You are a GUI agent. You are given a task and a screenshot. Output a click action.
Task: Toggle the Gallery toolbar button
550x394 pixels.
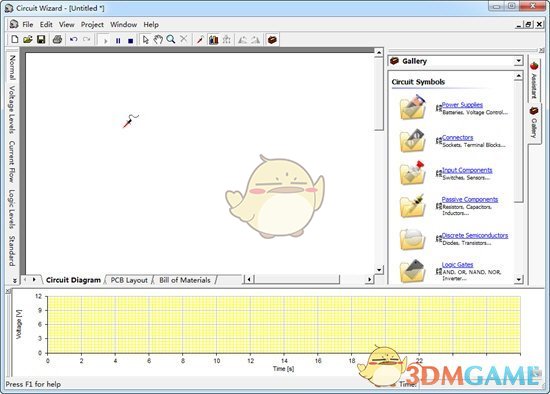(272, 40)
